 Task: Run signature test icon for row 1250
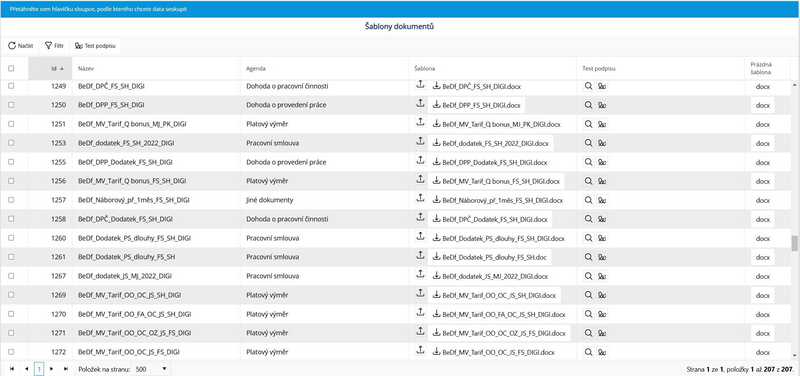point(602,106)
